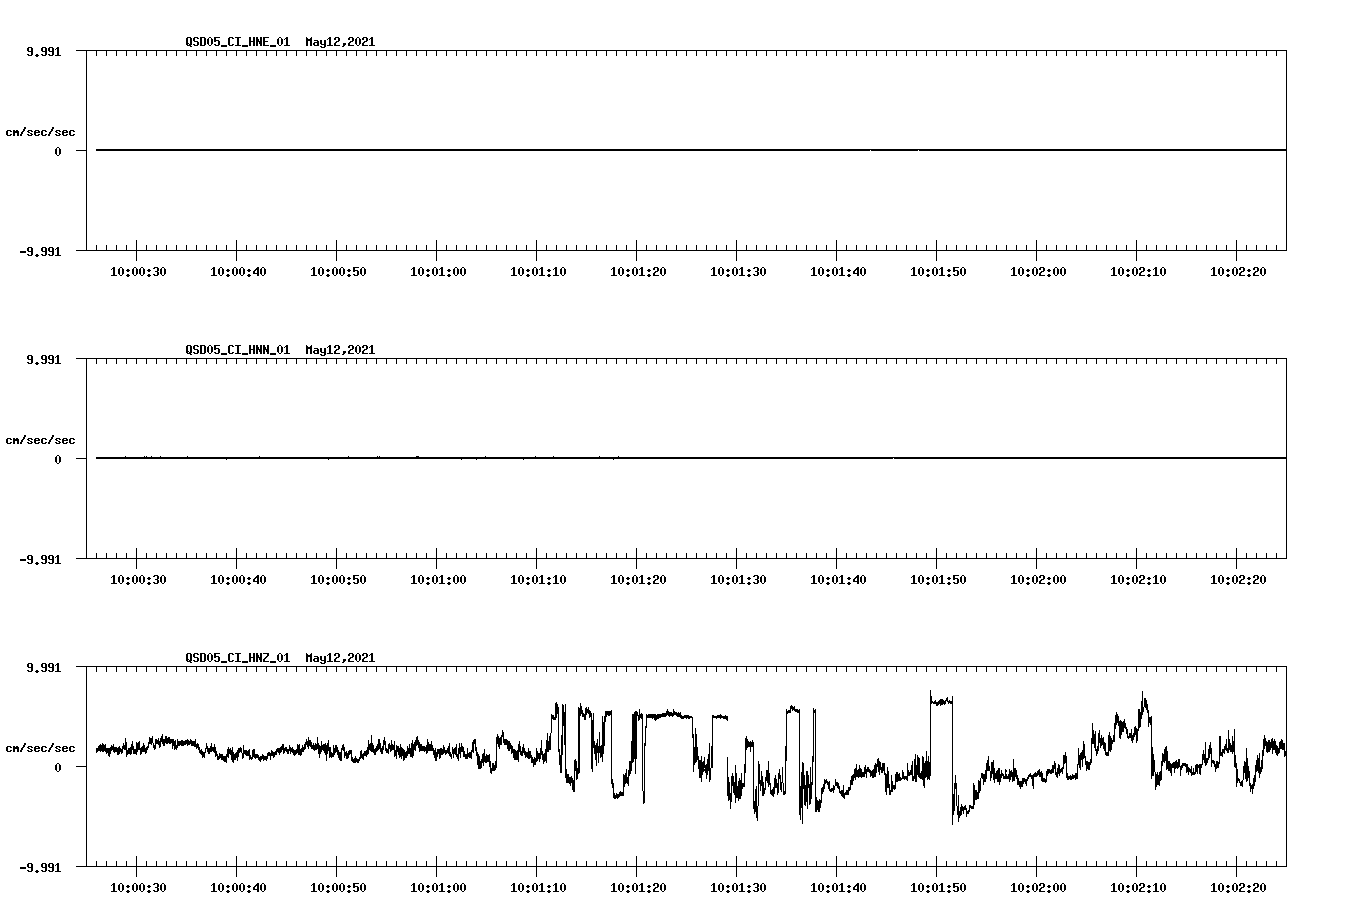The image size is (1358, 924).
Task: Select 10:01:20 time label under HNN plot
Action: click(x=638, y=580)
